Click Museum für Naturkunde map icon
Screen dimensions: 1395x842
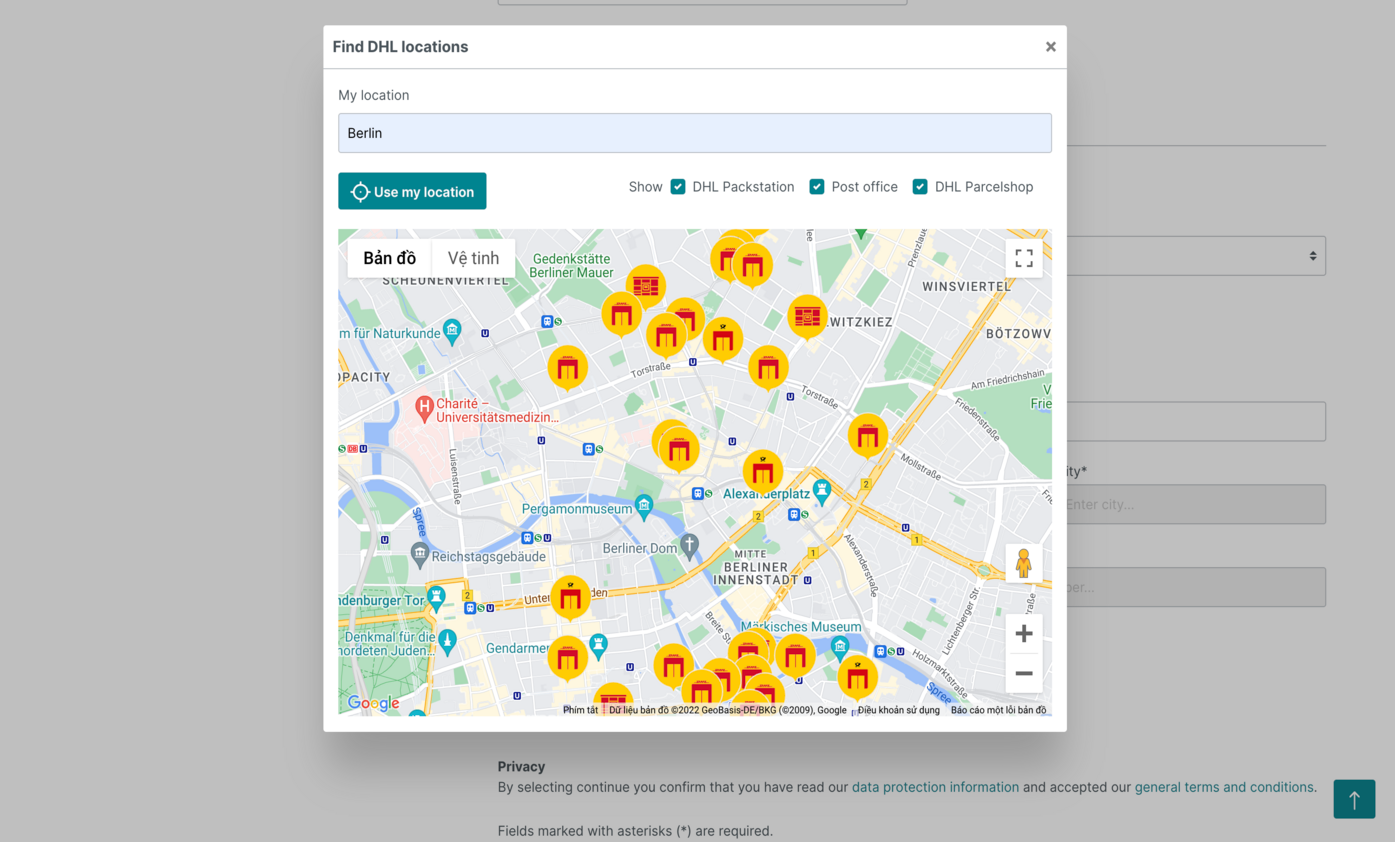[x=452, y=330]
